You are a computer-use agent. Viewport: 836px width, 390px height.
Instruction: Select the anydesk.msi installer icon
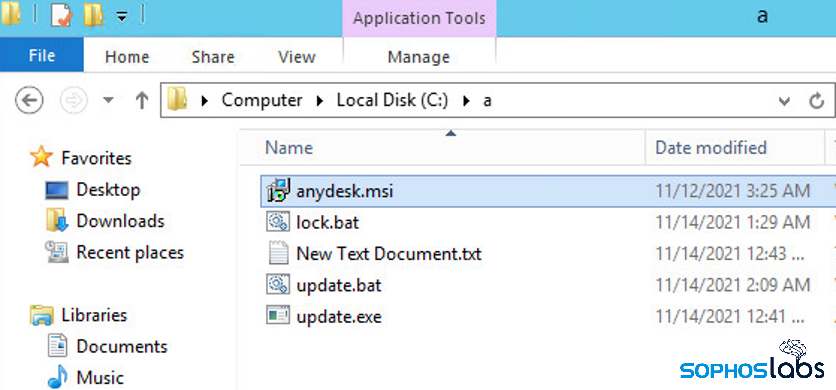tap(278, 190)
